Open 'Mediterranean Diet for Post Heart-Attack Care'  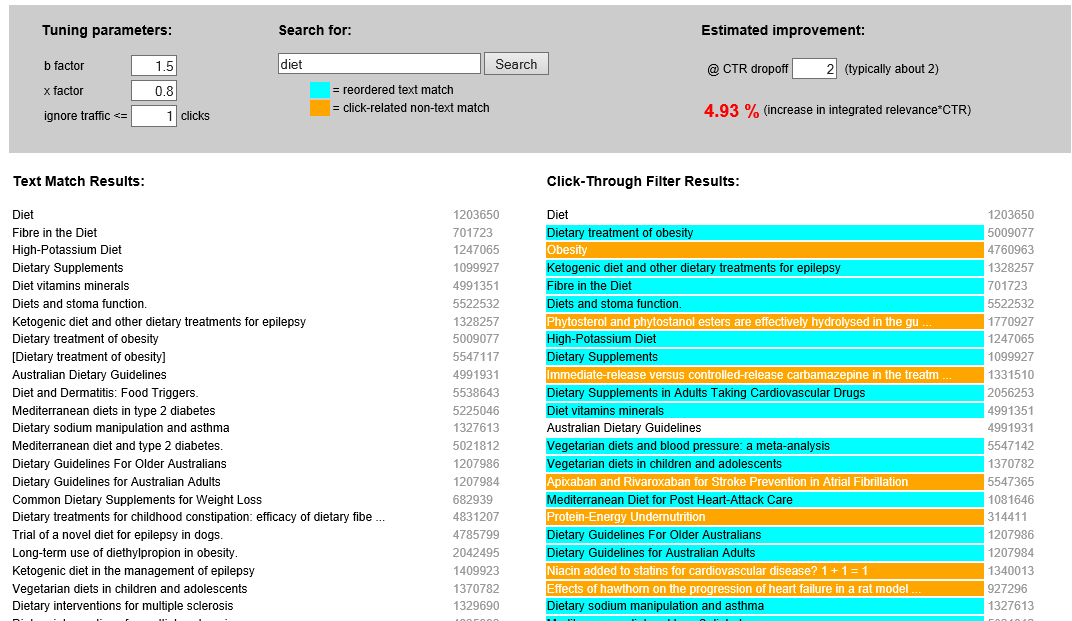(670, 500)
